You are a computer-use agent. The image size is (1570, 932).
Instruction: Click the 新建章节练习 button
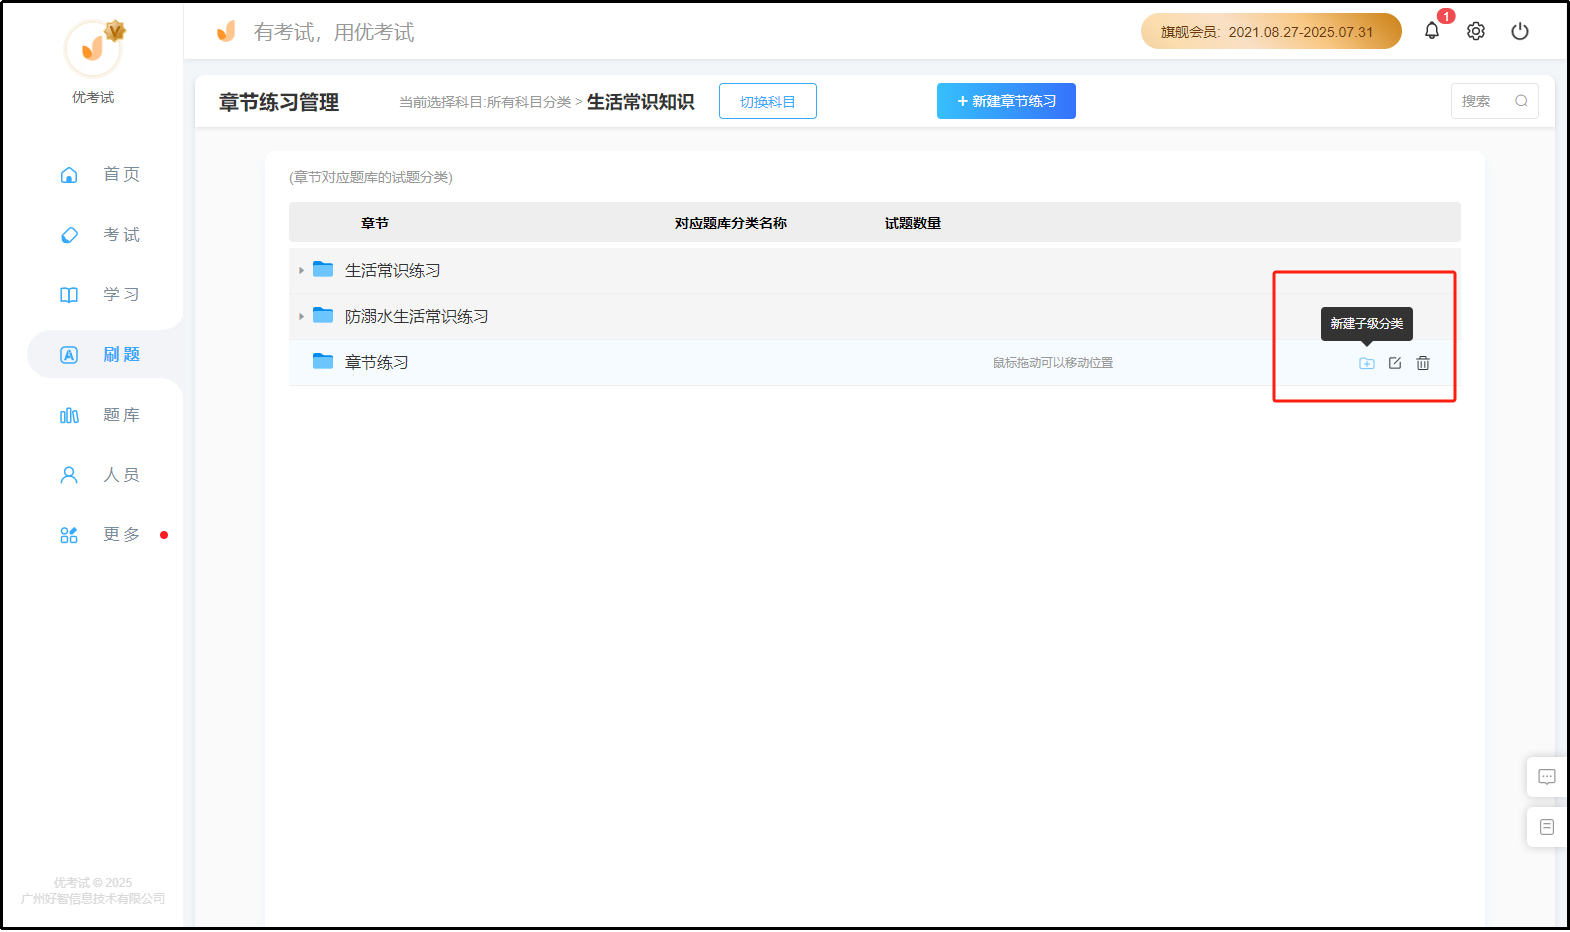(x=1006, y=101)
